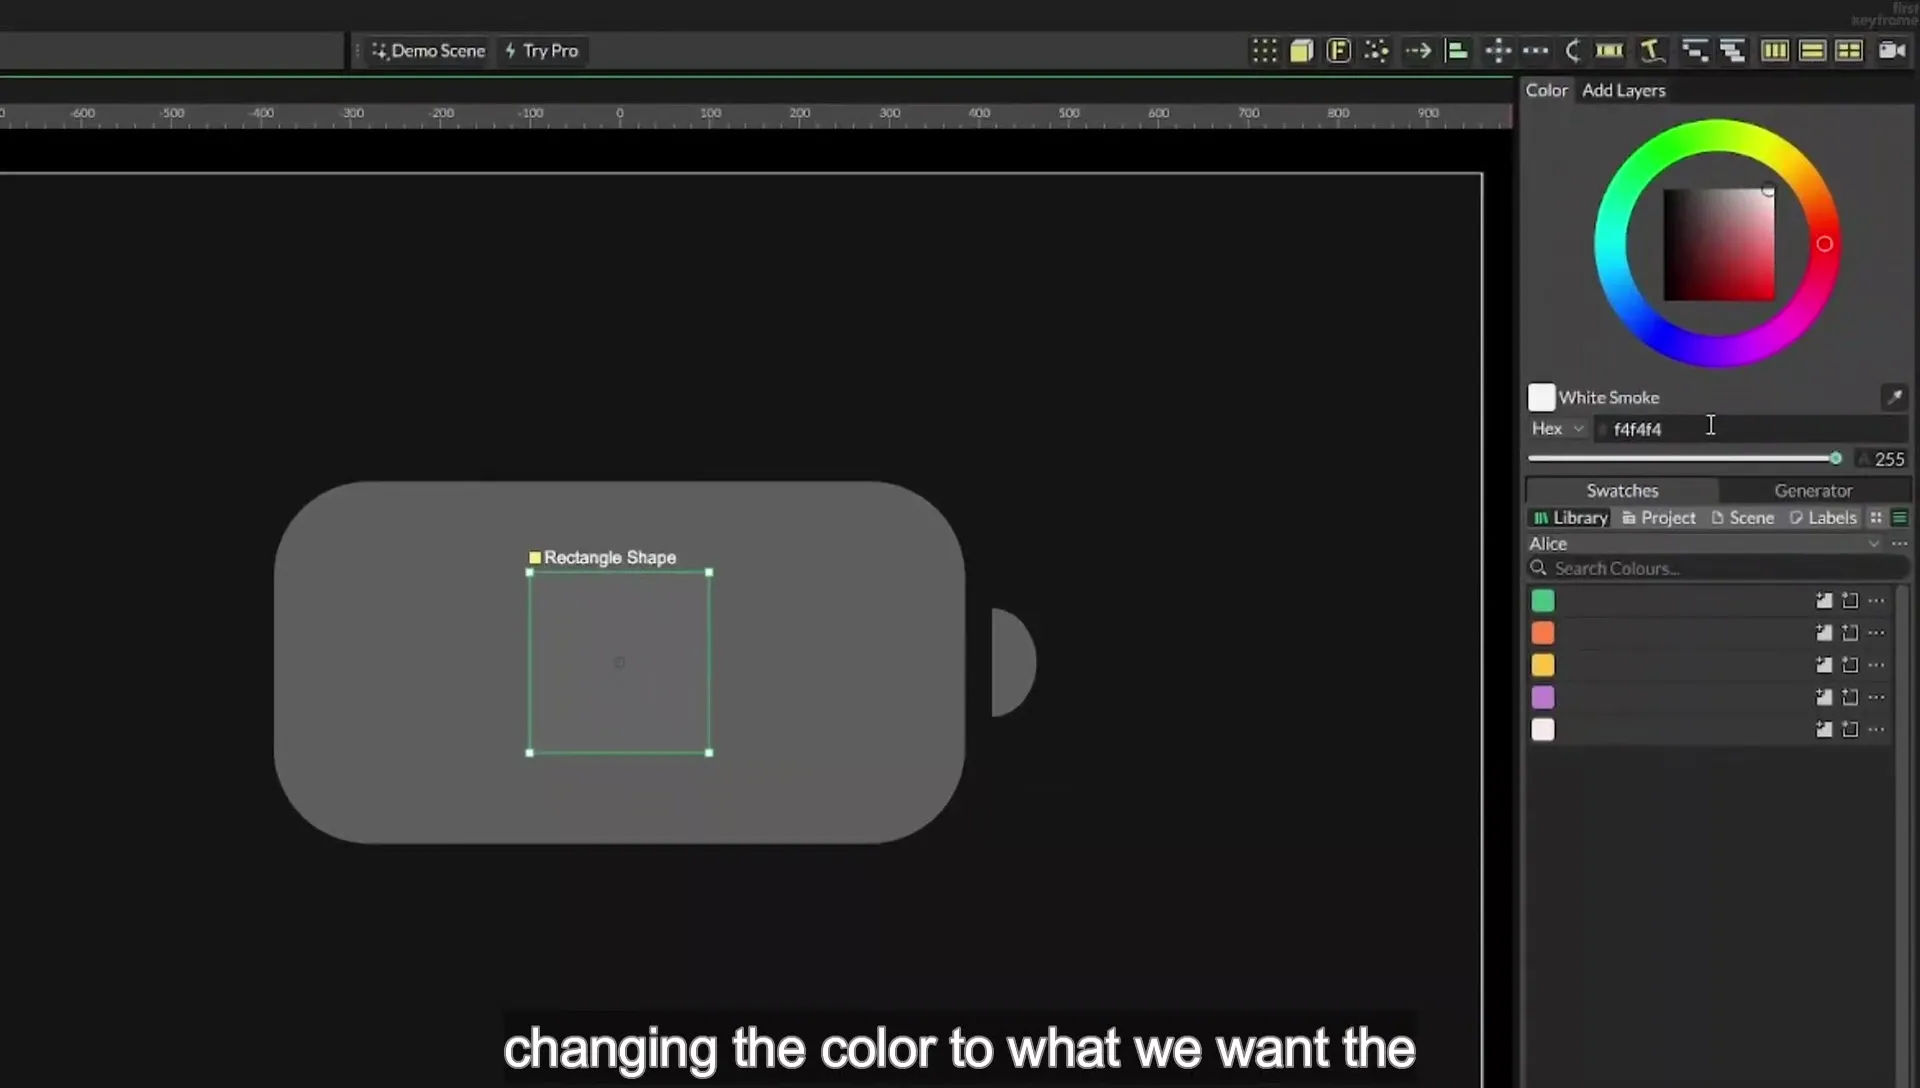Click the yellow cube icon in toolbar
The image size is (1920, 1088).
point(1301,51)
